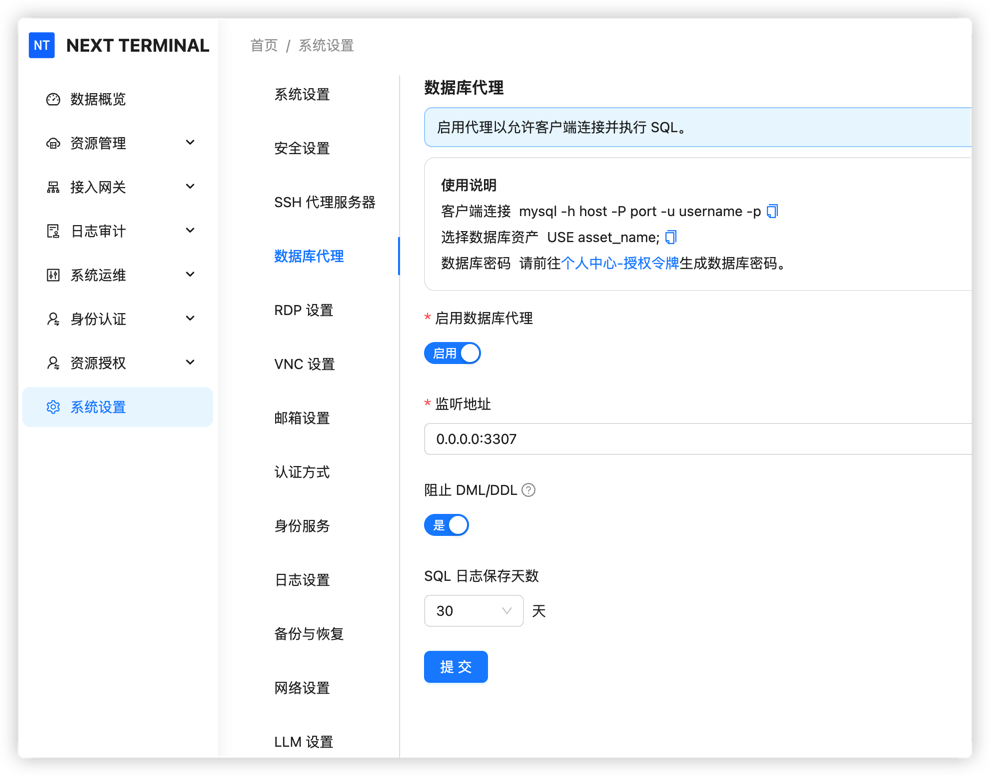Copy the mysql client connection command
Screen dimensions: 990x776
point(772,211)
